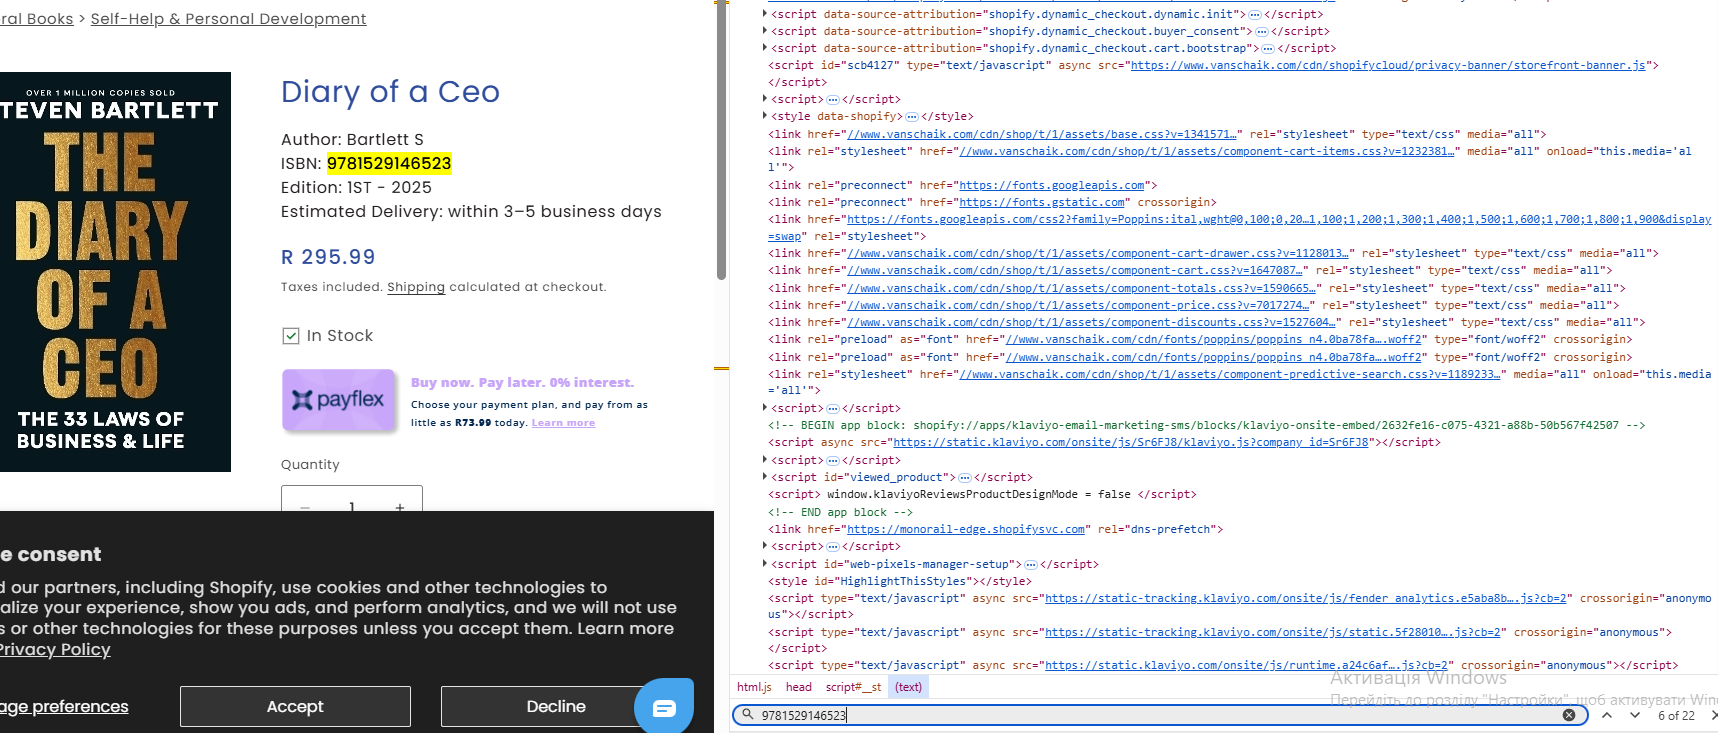Open fender_analytics klaviyo script link

(x=1306, y=598)
